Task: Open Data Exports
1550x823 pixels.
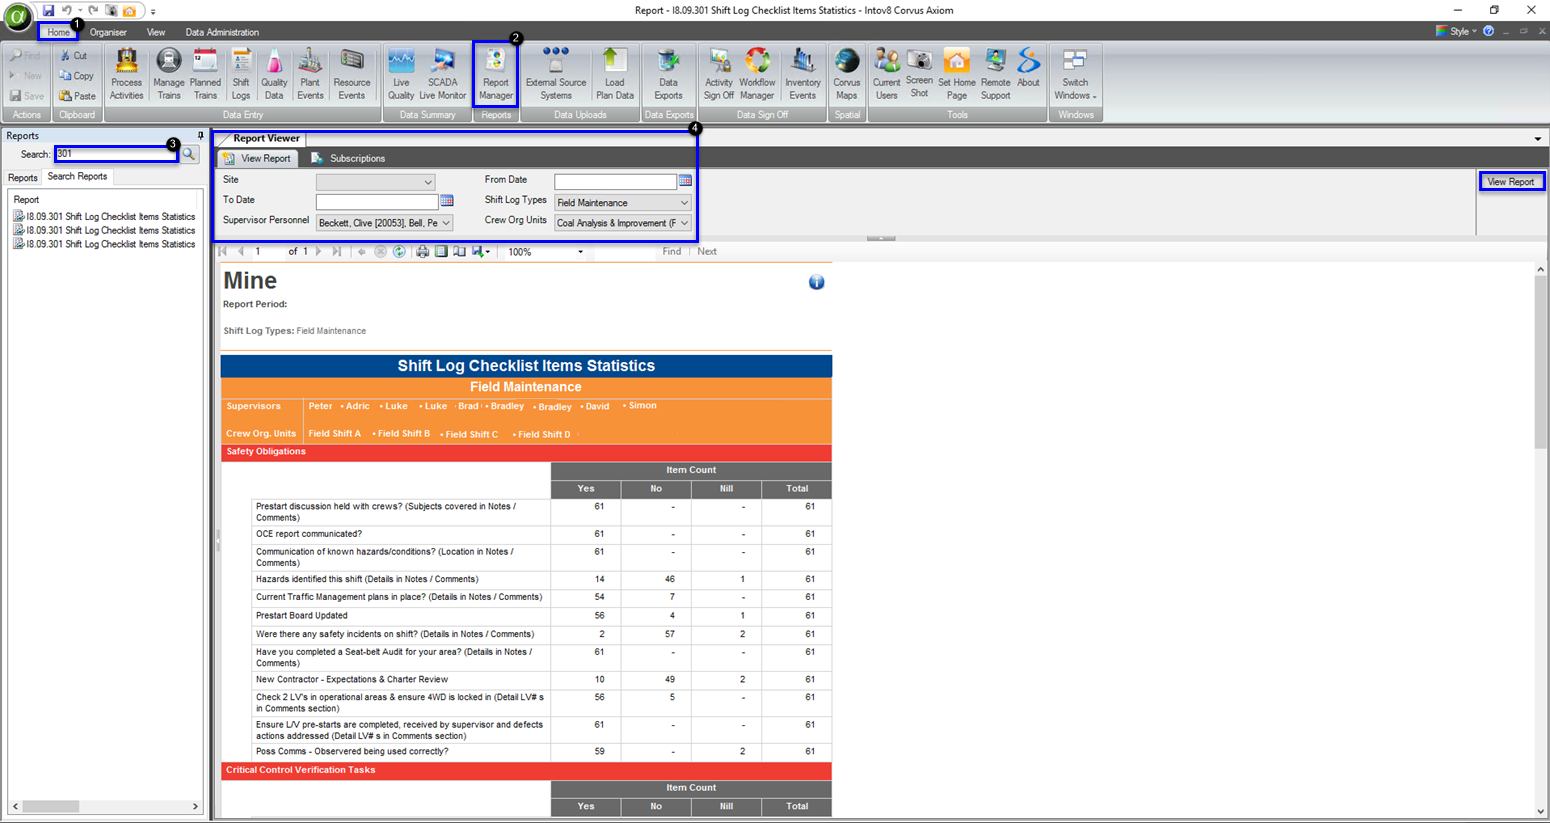Action: (668, 75)
